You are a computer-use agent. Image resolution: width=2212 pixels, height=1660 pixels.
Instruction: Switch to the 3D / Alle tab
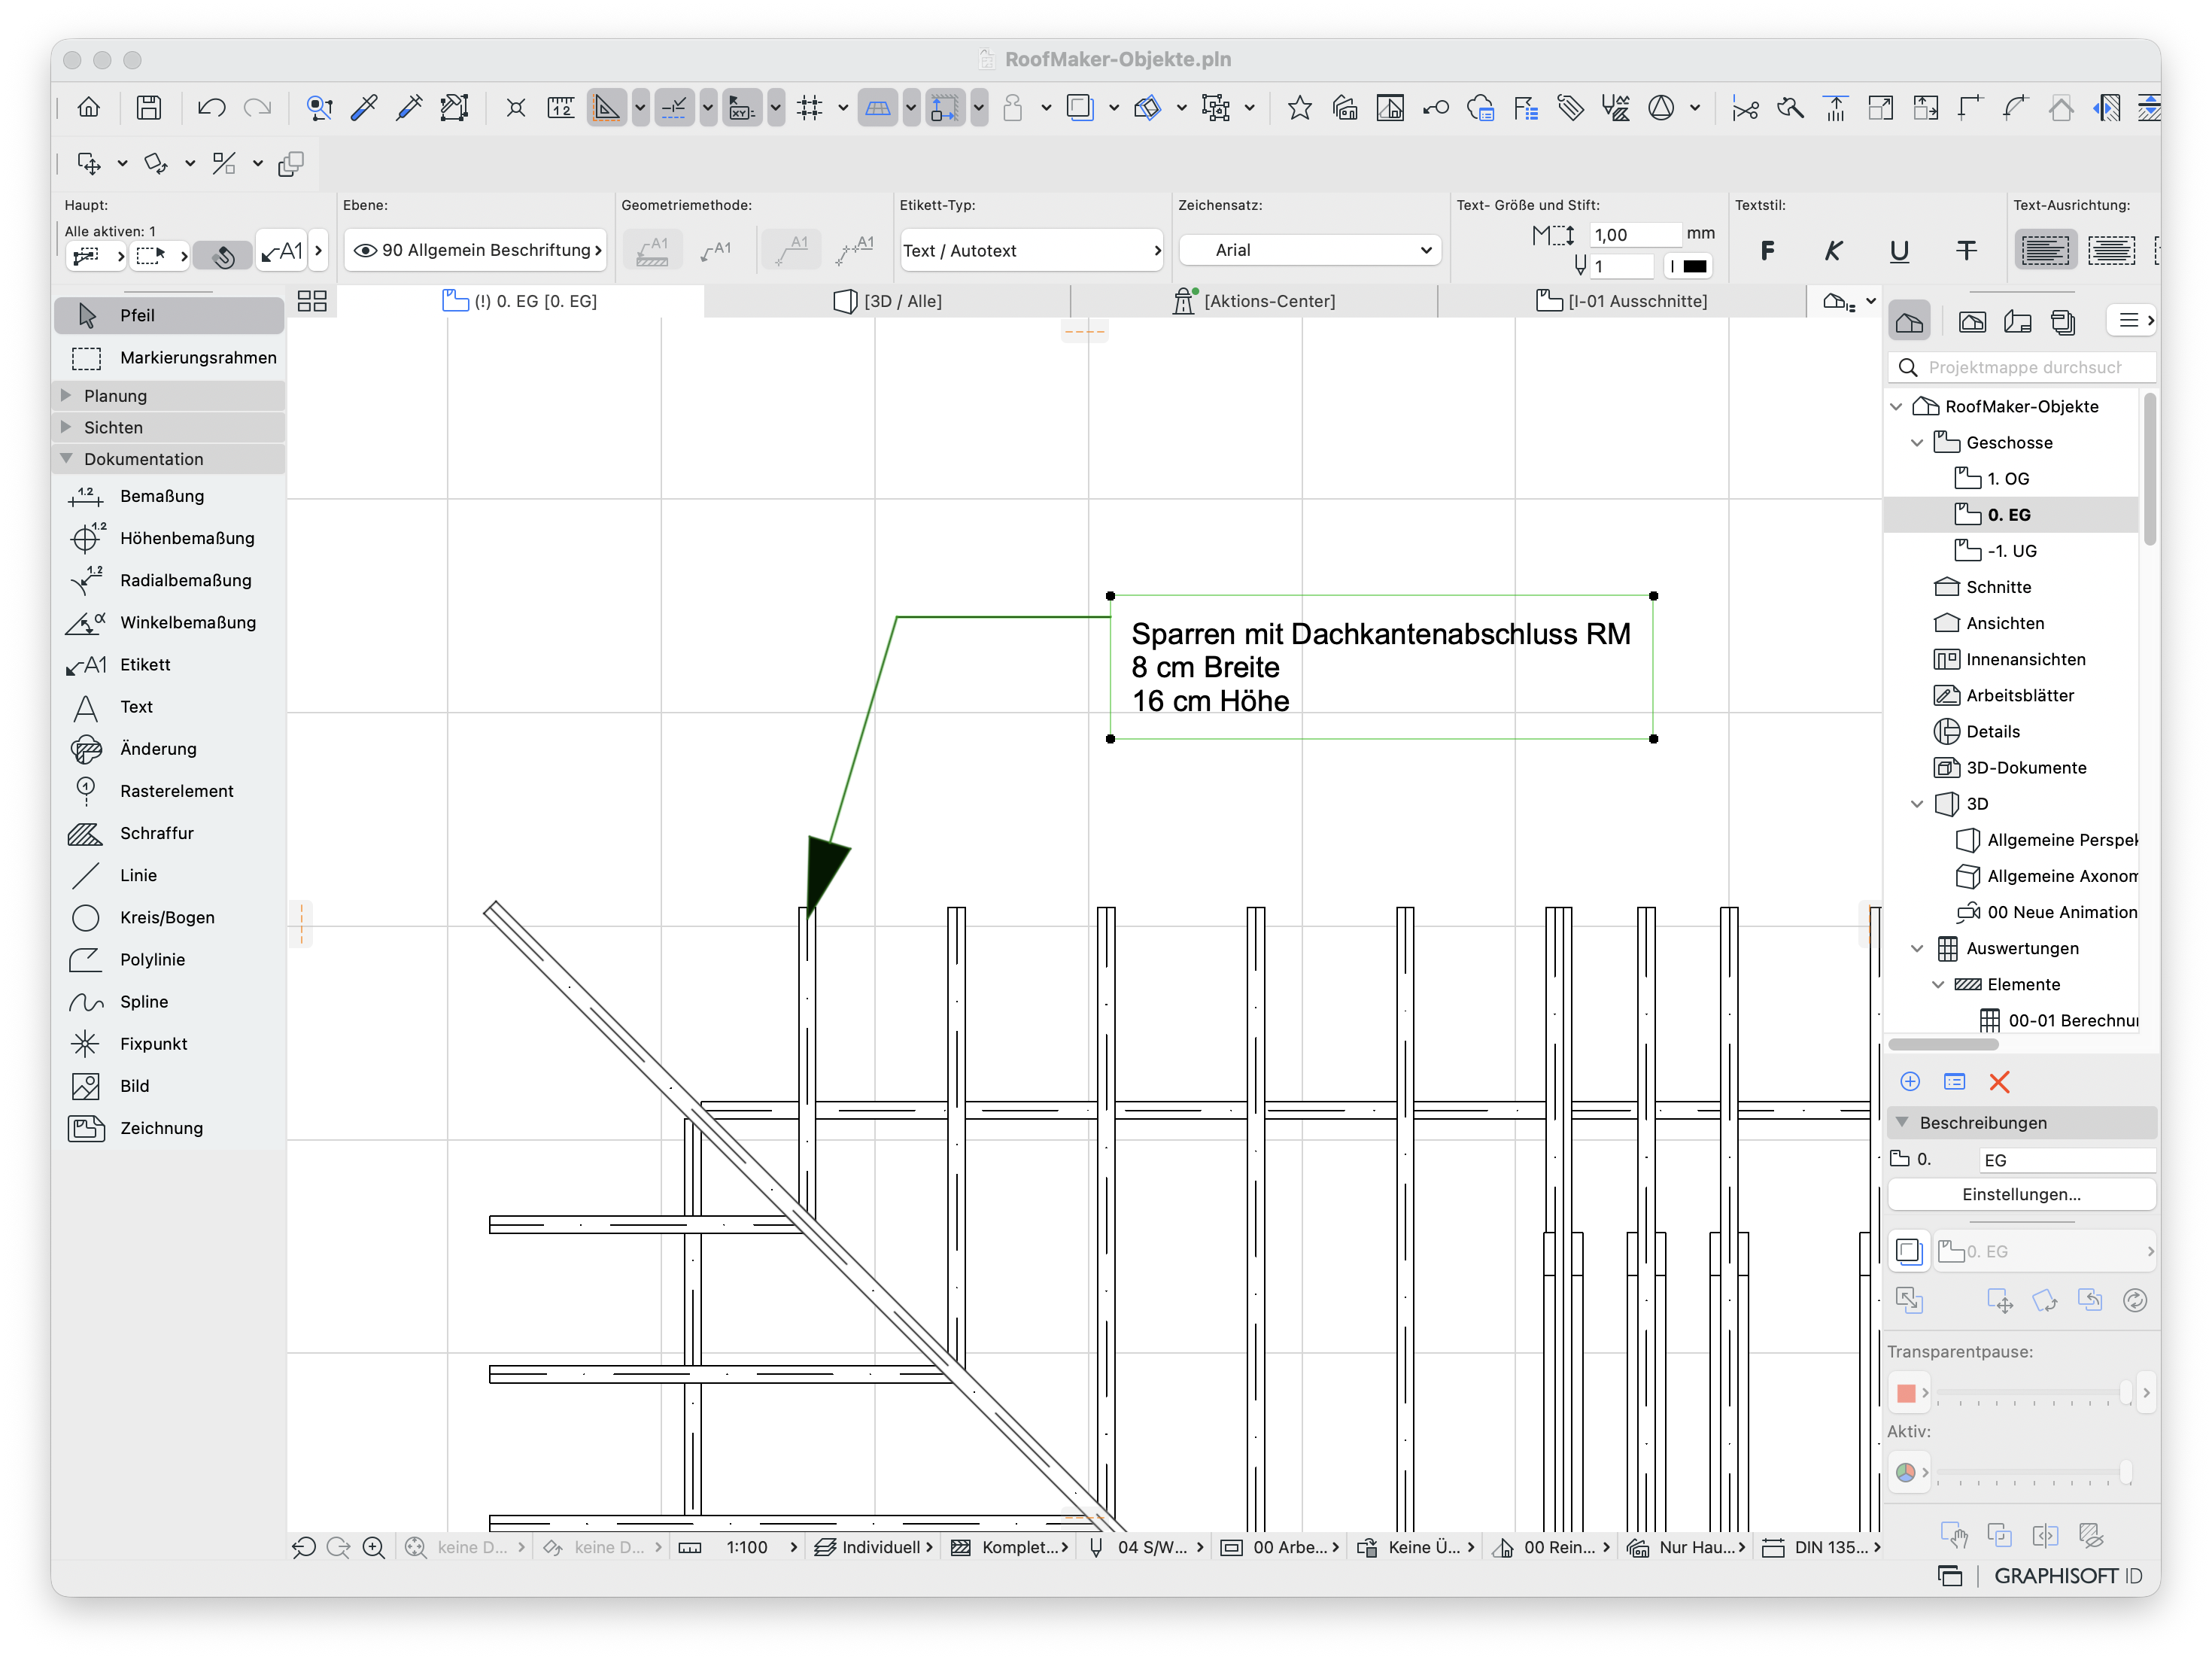(888, 301)
